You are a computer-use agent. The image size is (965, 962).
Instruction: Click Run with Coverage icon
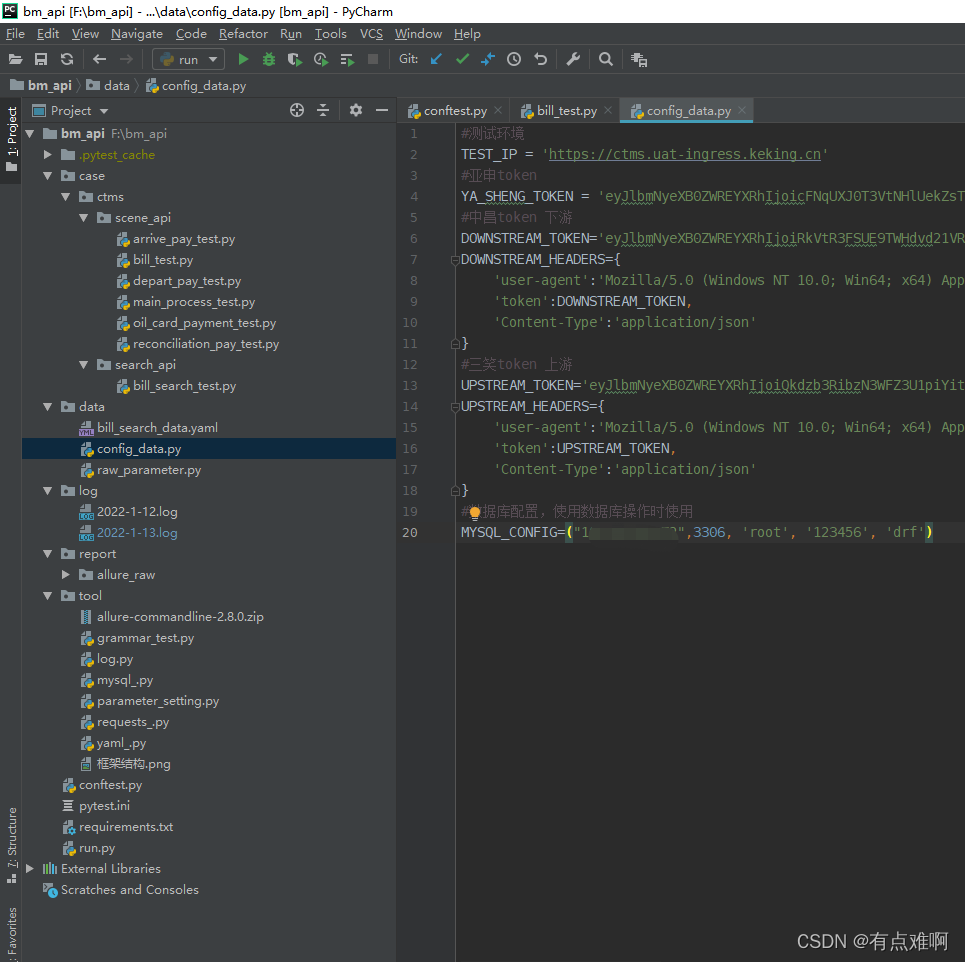(295, 59)
